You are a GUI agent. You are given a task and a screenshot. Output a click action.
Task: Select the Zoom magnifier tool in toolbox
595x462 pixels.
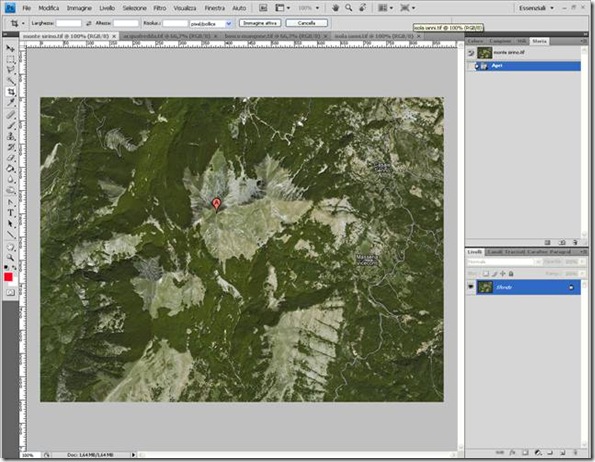pyautogui.click(x=11, y=258)
